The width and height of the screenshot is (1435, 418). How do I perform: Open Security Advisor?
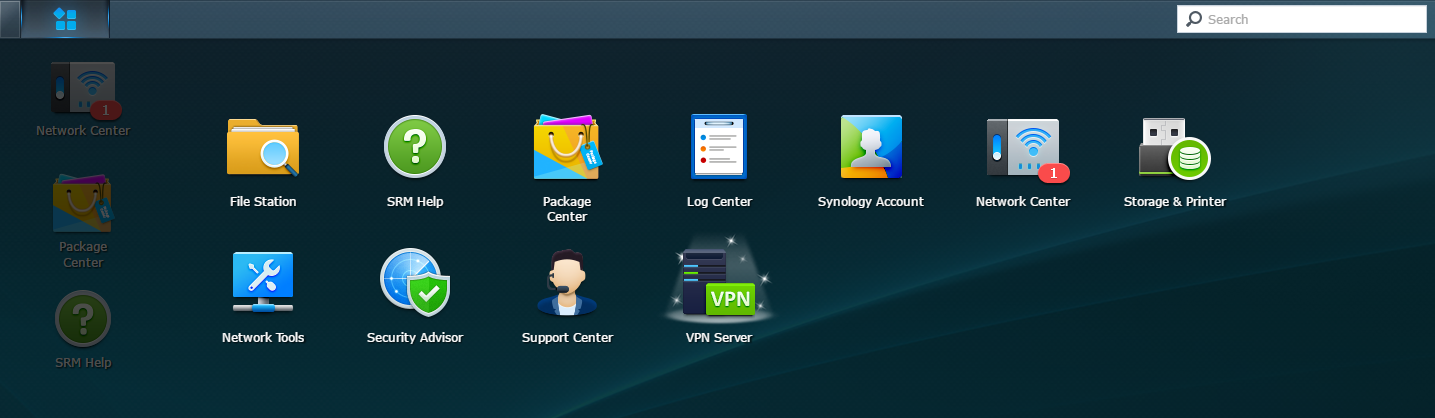[x=415, y=282]
